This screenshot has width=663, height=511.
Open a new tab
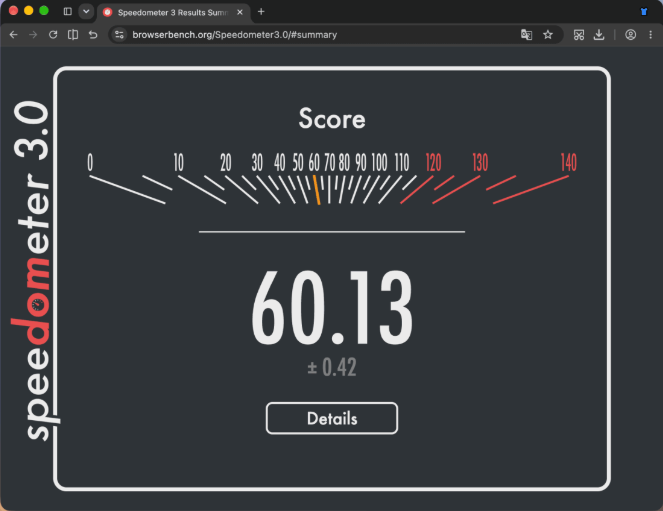click(261, 12)
